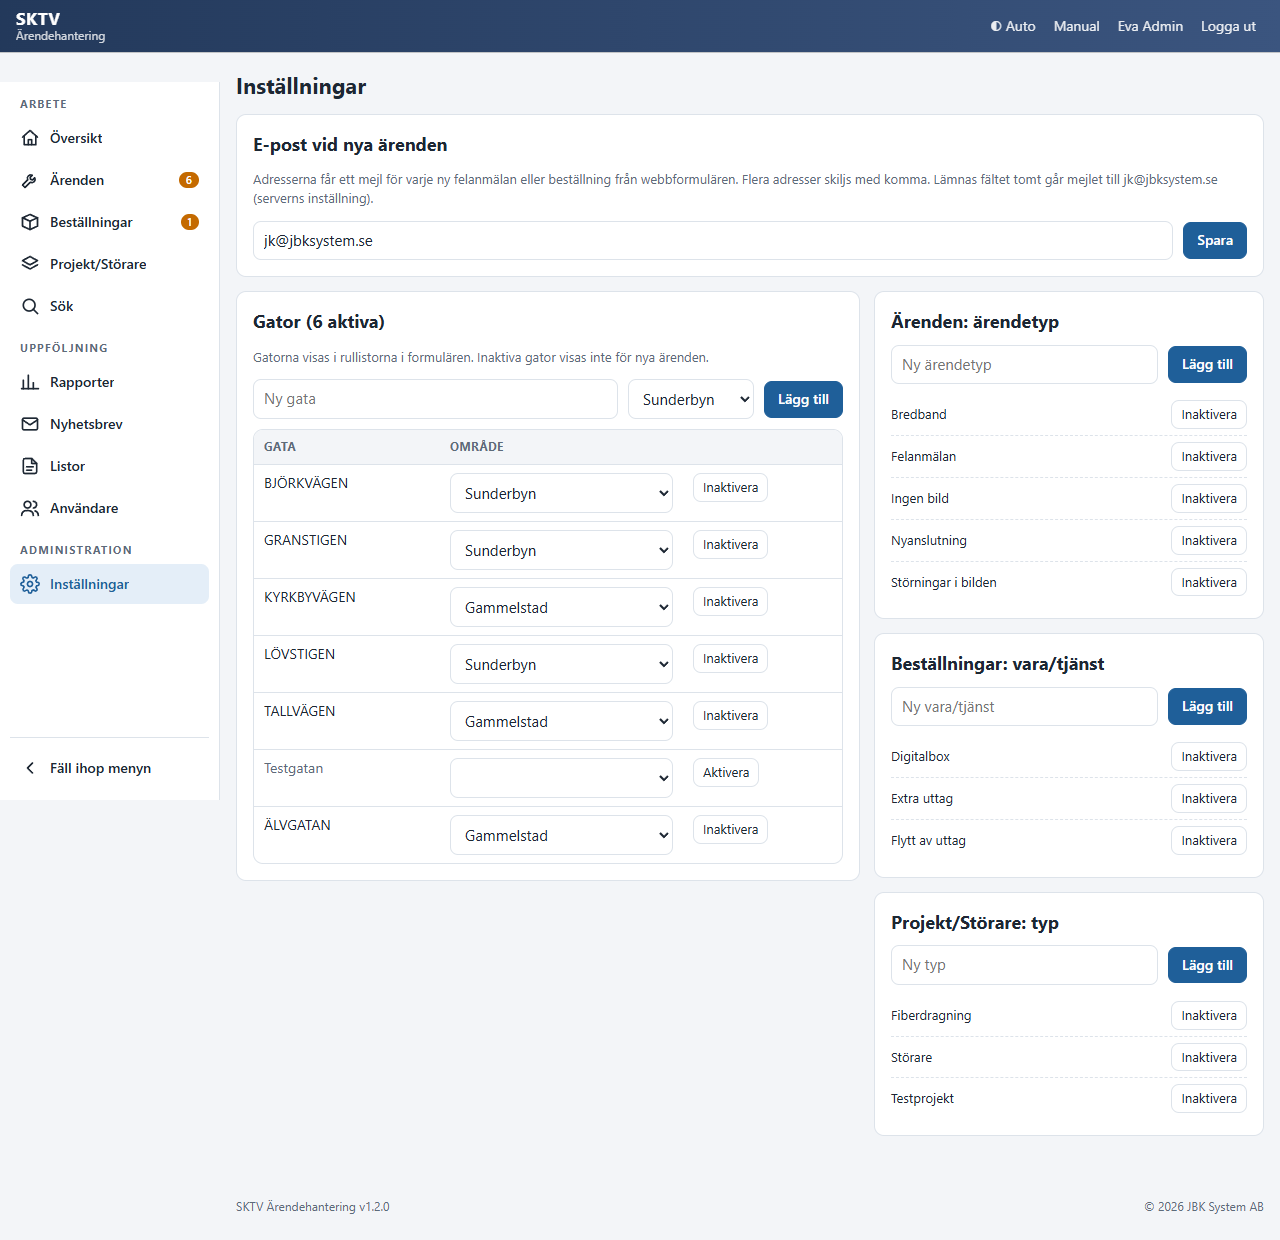Focus the Ny vara/tjänst input
This screenshot has height=1240, width=1280.
coord(1024,706)
